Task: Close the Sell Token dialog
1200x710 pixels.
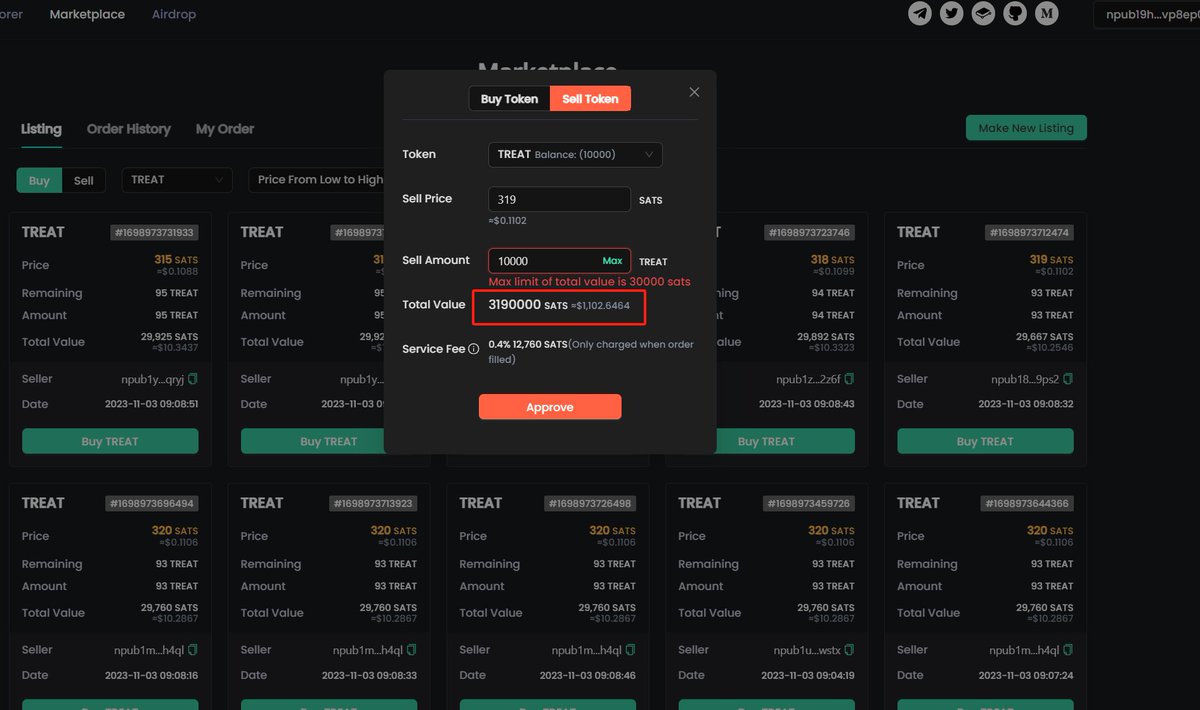Action: pos(694,92)
